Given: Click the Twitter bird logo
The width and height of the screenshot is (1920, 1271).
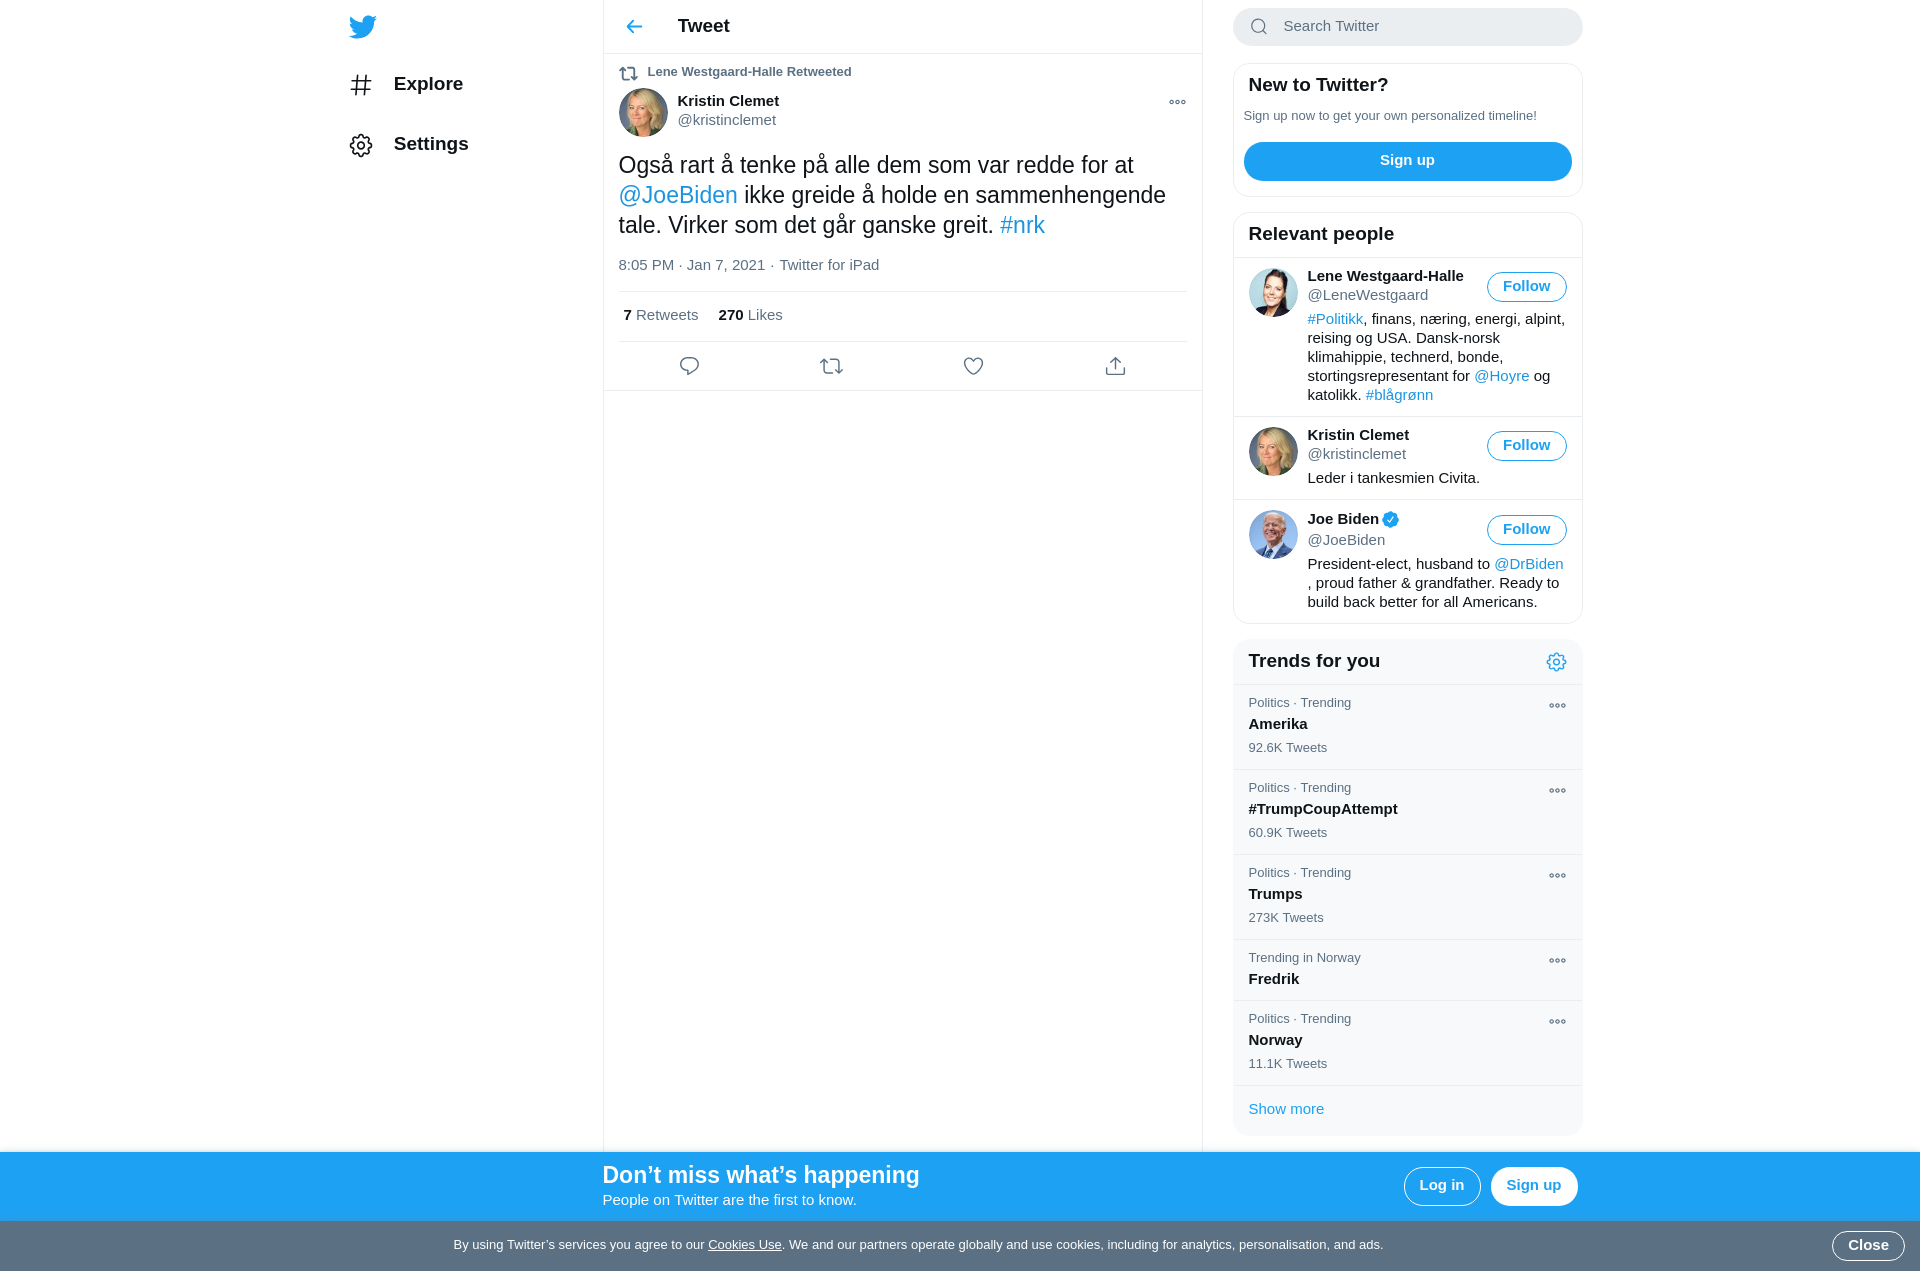Looking at the screenshot, I should [x=363, y=26].
